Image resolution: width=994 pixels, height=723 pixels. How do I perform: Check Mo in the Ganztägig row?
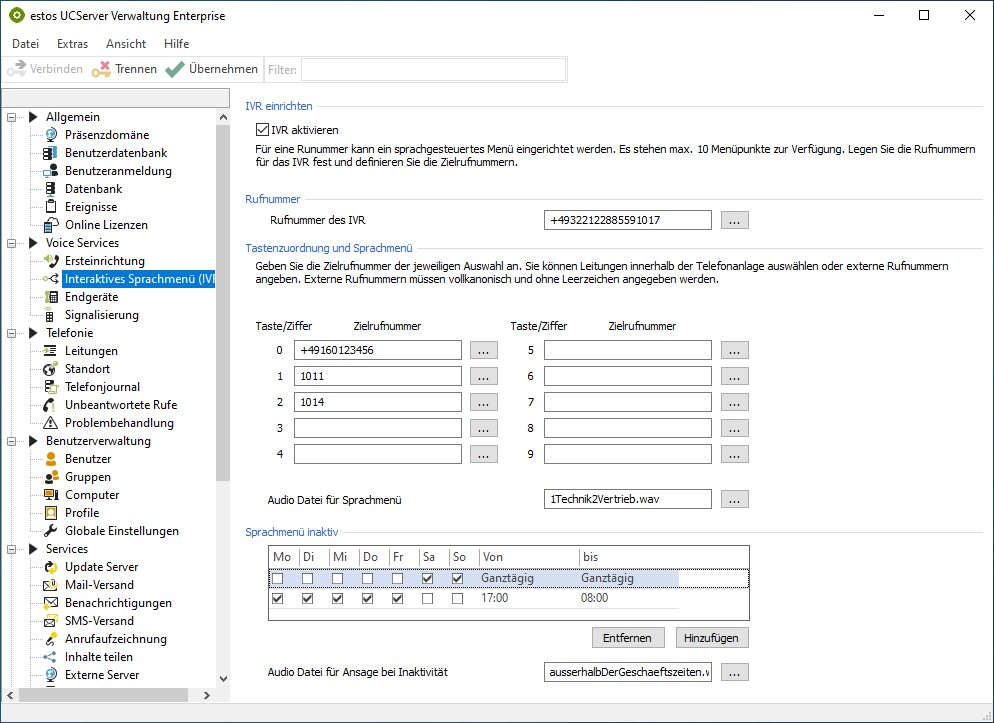278,579
